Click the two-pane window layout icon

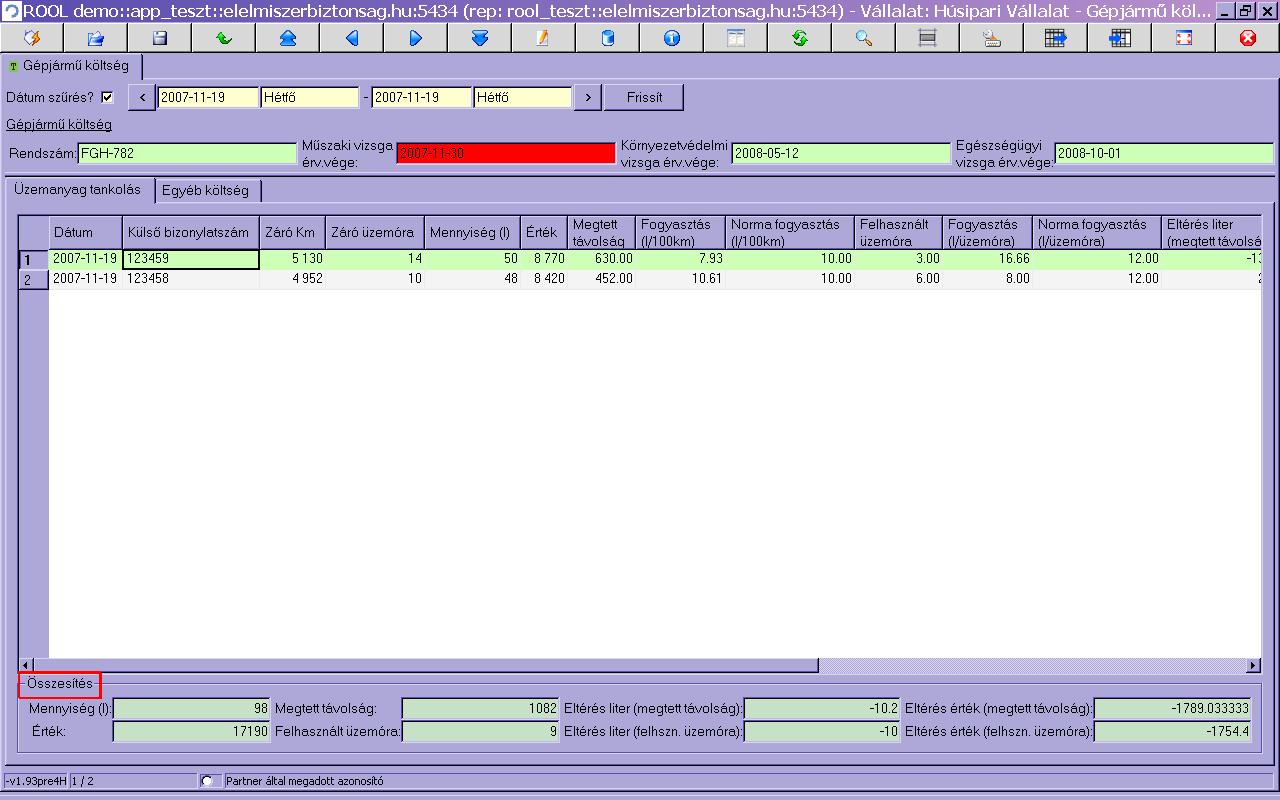[736, 38]
